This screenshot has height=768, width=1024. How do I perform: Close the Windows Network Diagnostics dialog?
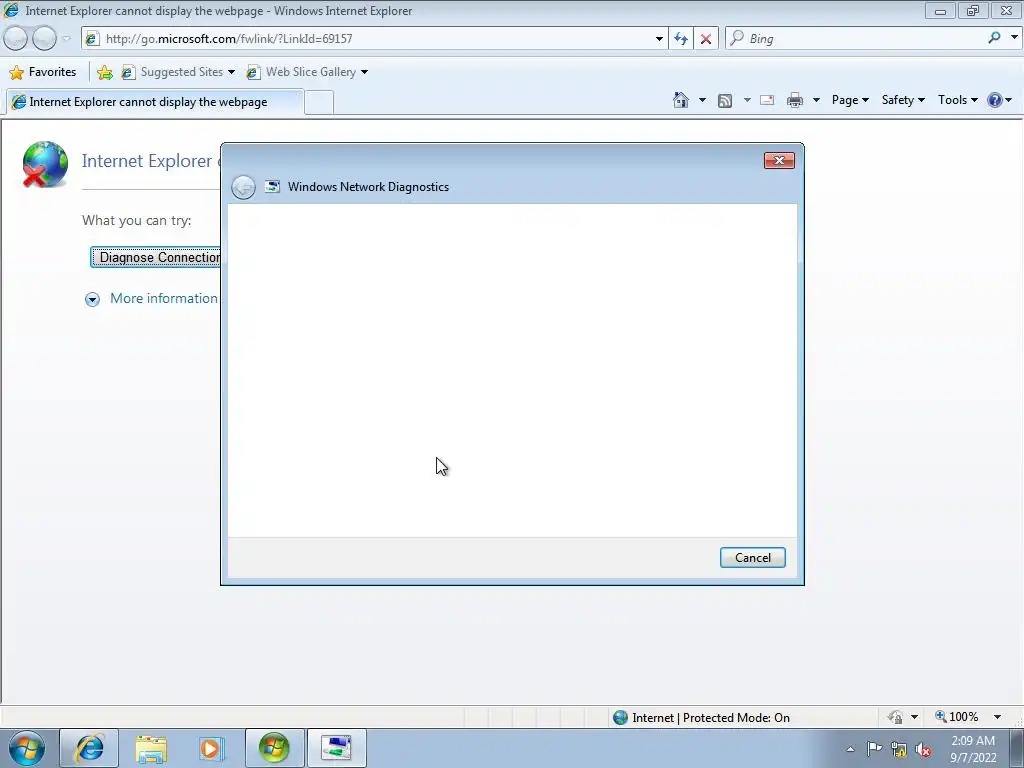click(x=779, y=161)
